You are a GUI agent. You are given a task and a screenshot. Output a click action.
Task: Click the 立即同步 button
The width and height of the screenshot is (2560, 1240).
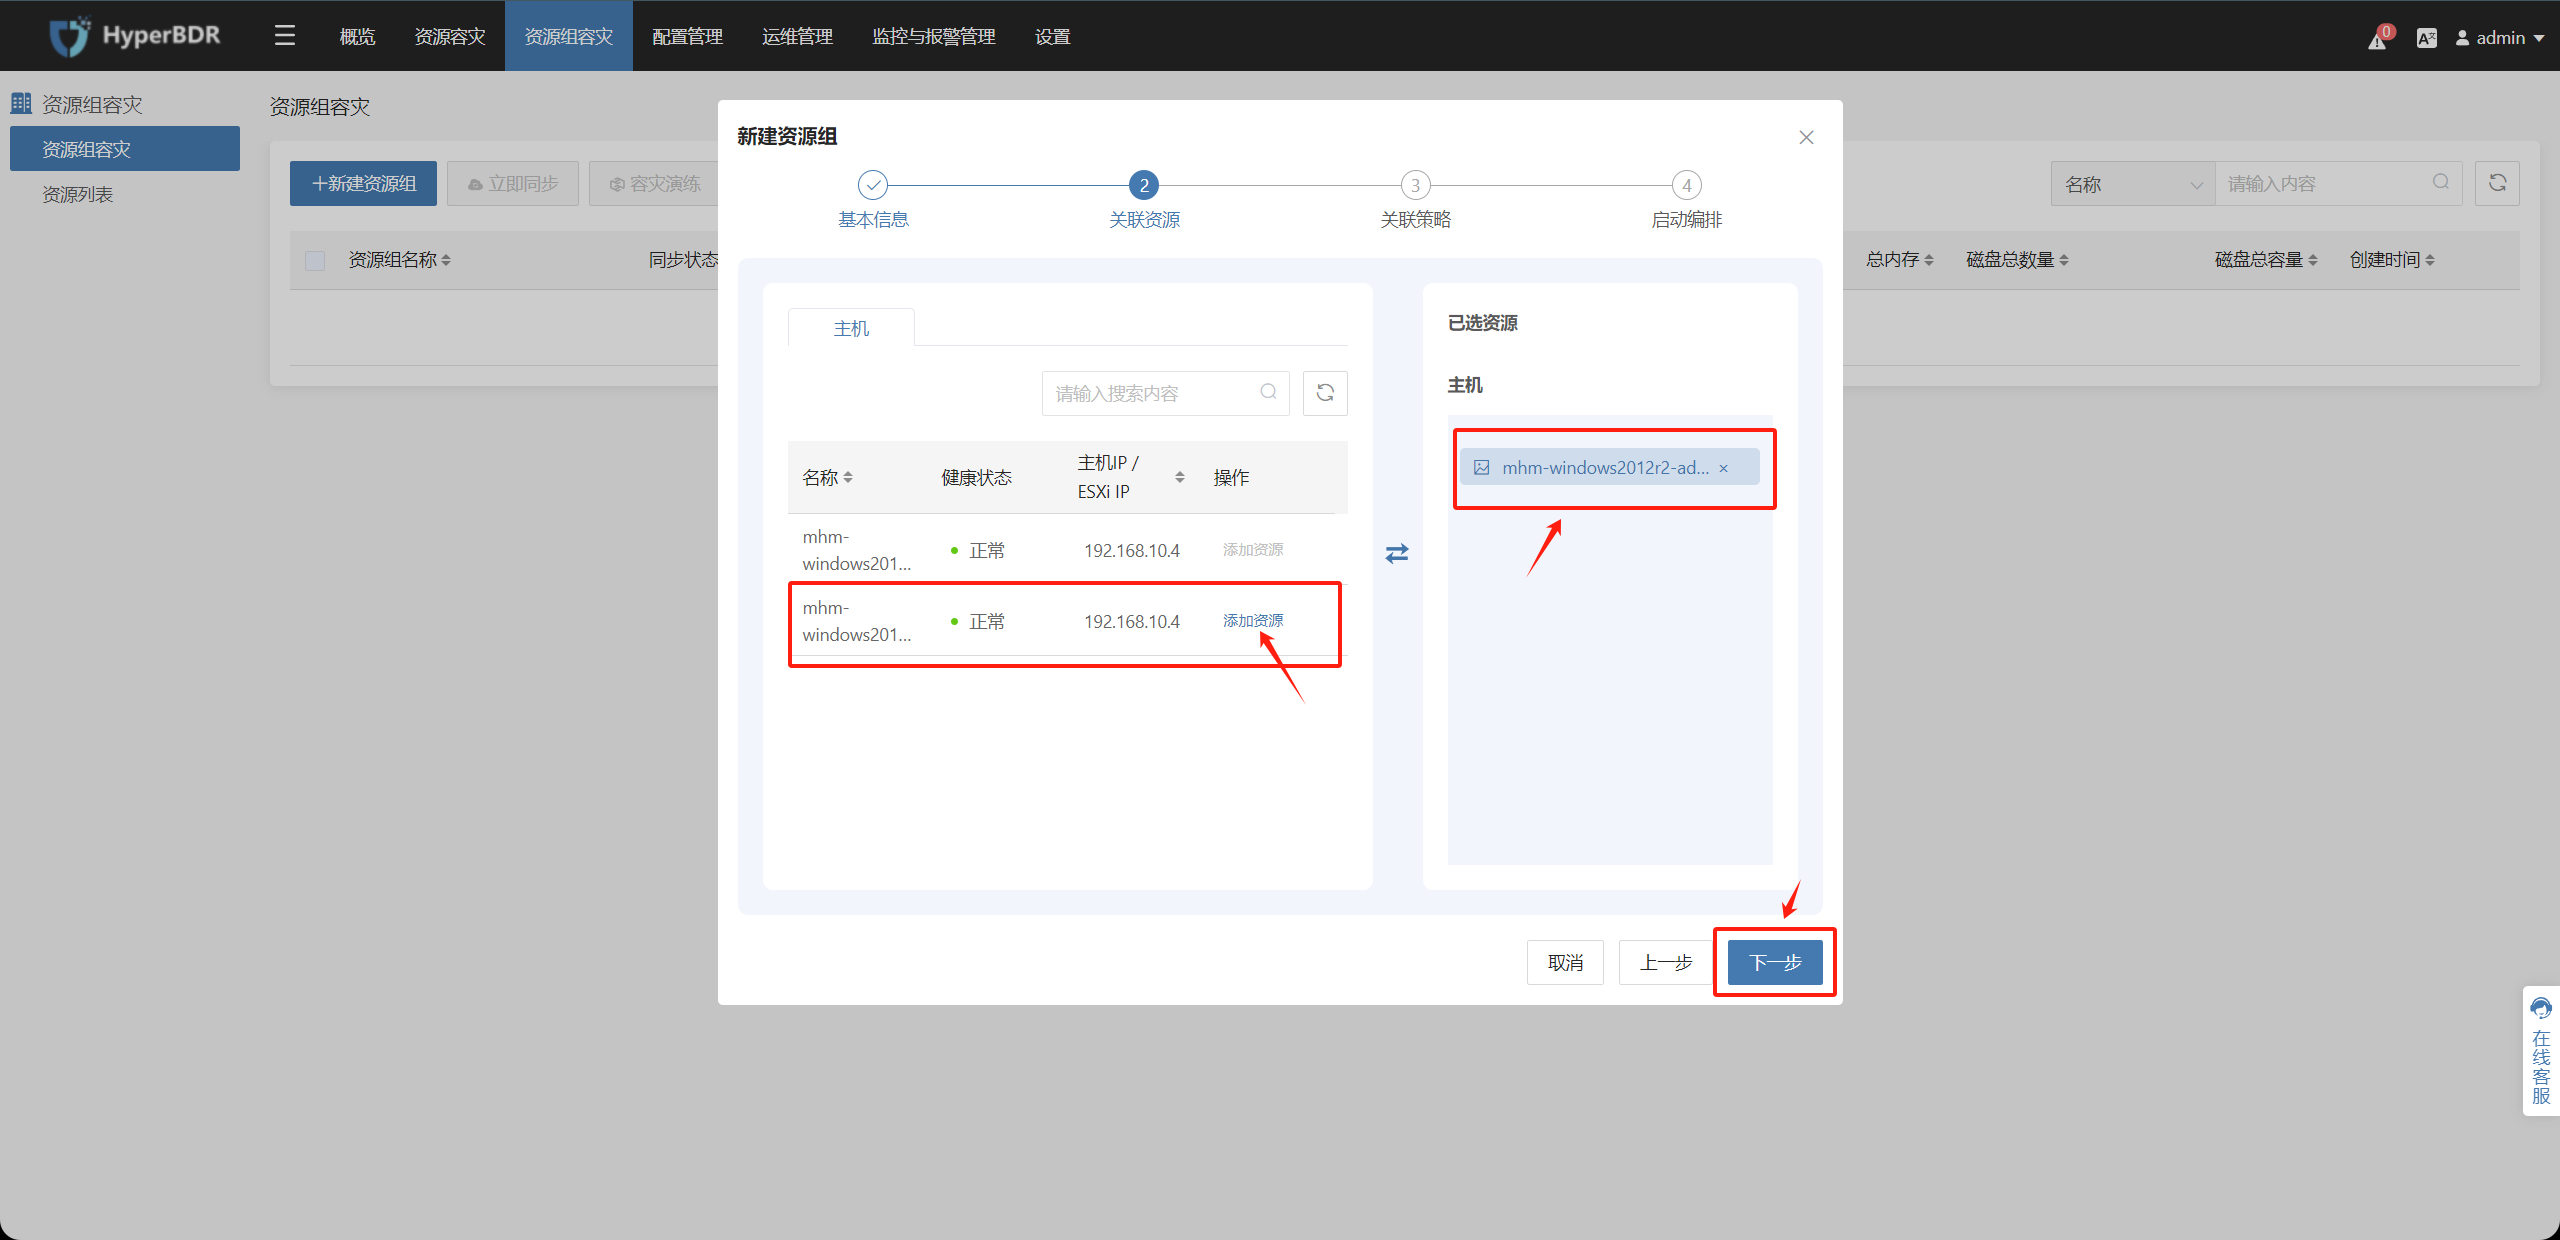[x=512, y=183]
